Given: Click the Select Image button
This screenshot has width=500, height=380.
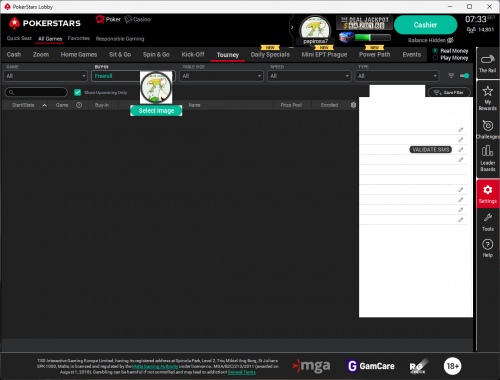Looking at the screenshot, I should (x=156, y=111).
